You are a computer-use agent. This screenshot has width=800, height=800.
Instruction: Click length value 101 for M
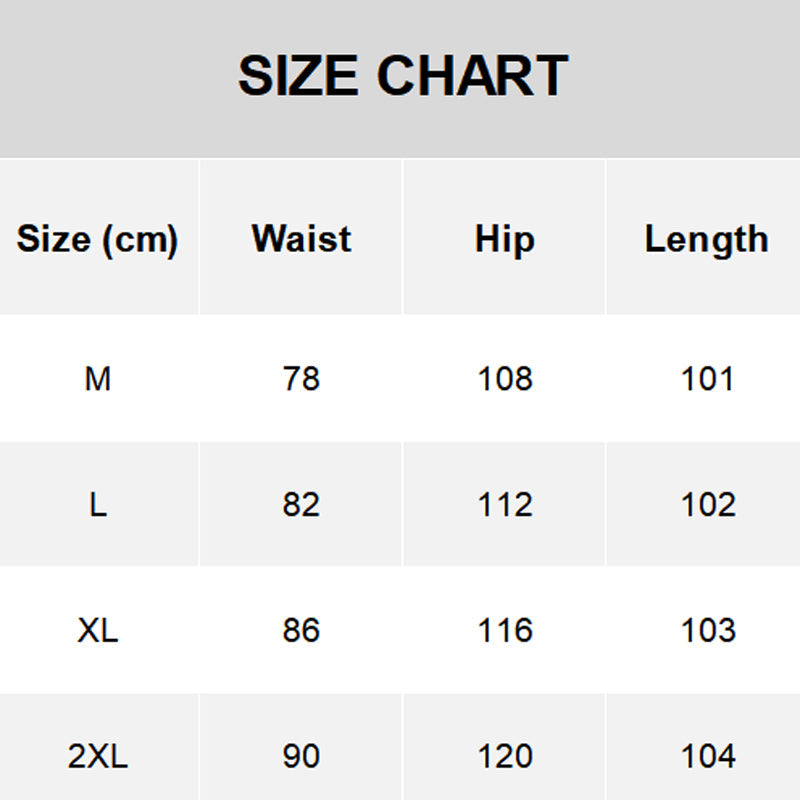click(x=707, y=379)
